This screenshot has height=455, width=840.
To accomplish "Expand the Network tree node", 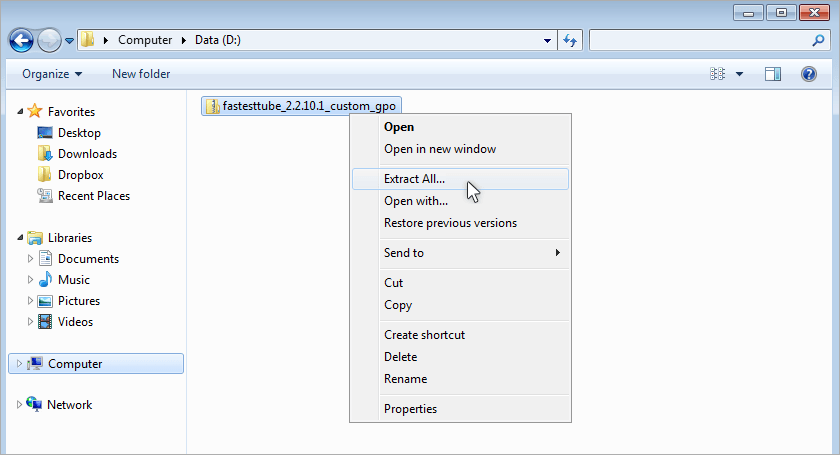I will [20, 405].
